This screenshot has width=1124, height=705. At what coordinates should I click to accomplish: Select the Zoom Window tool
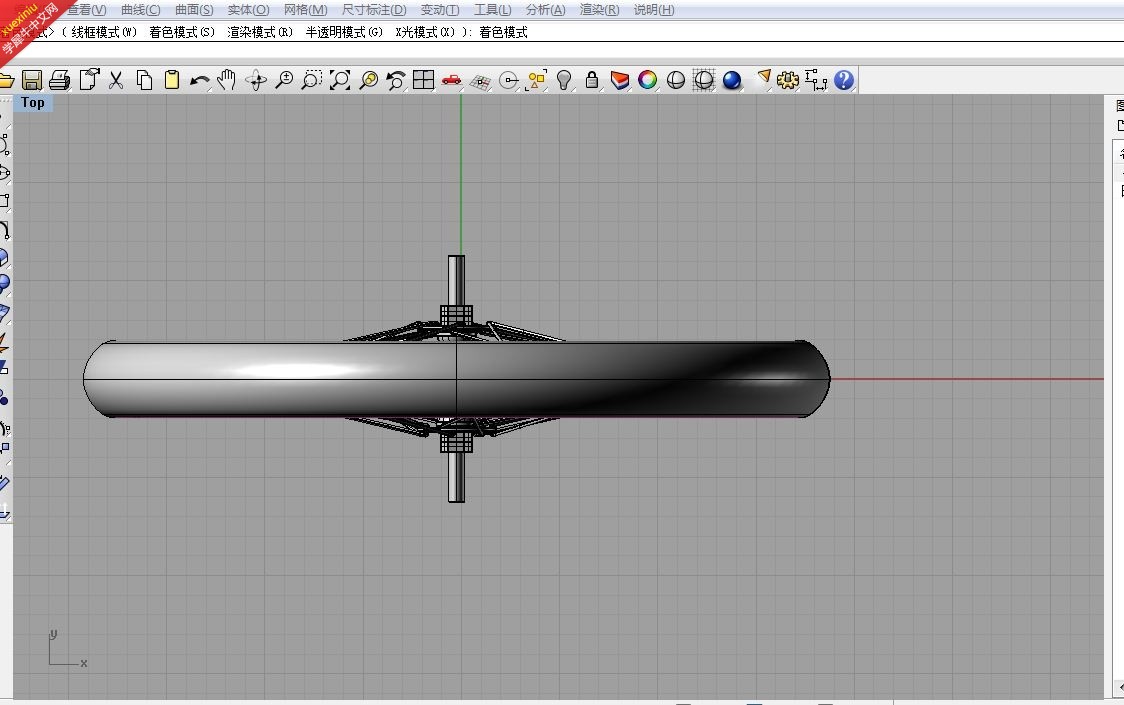click(x=311, y=80)
